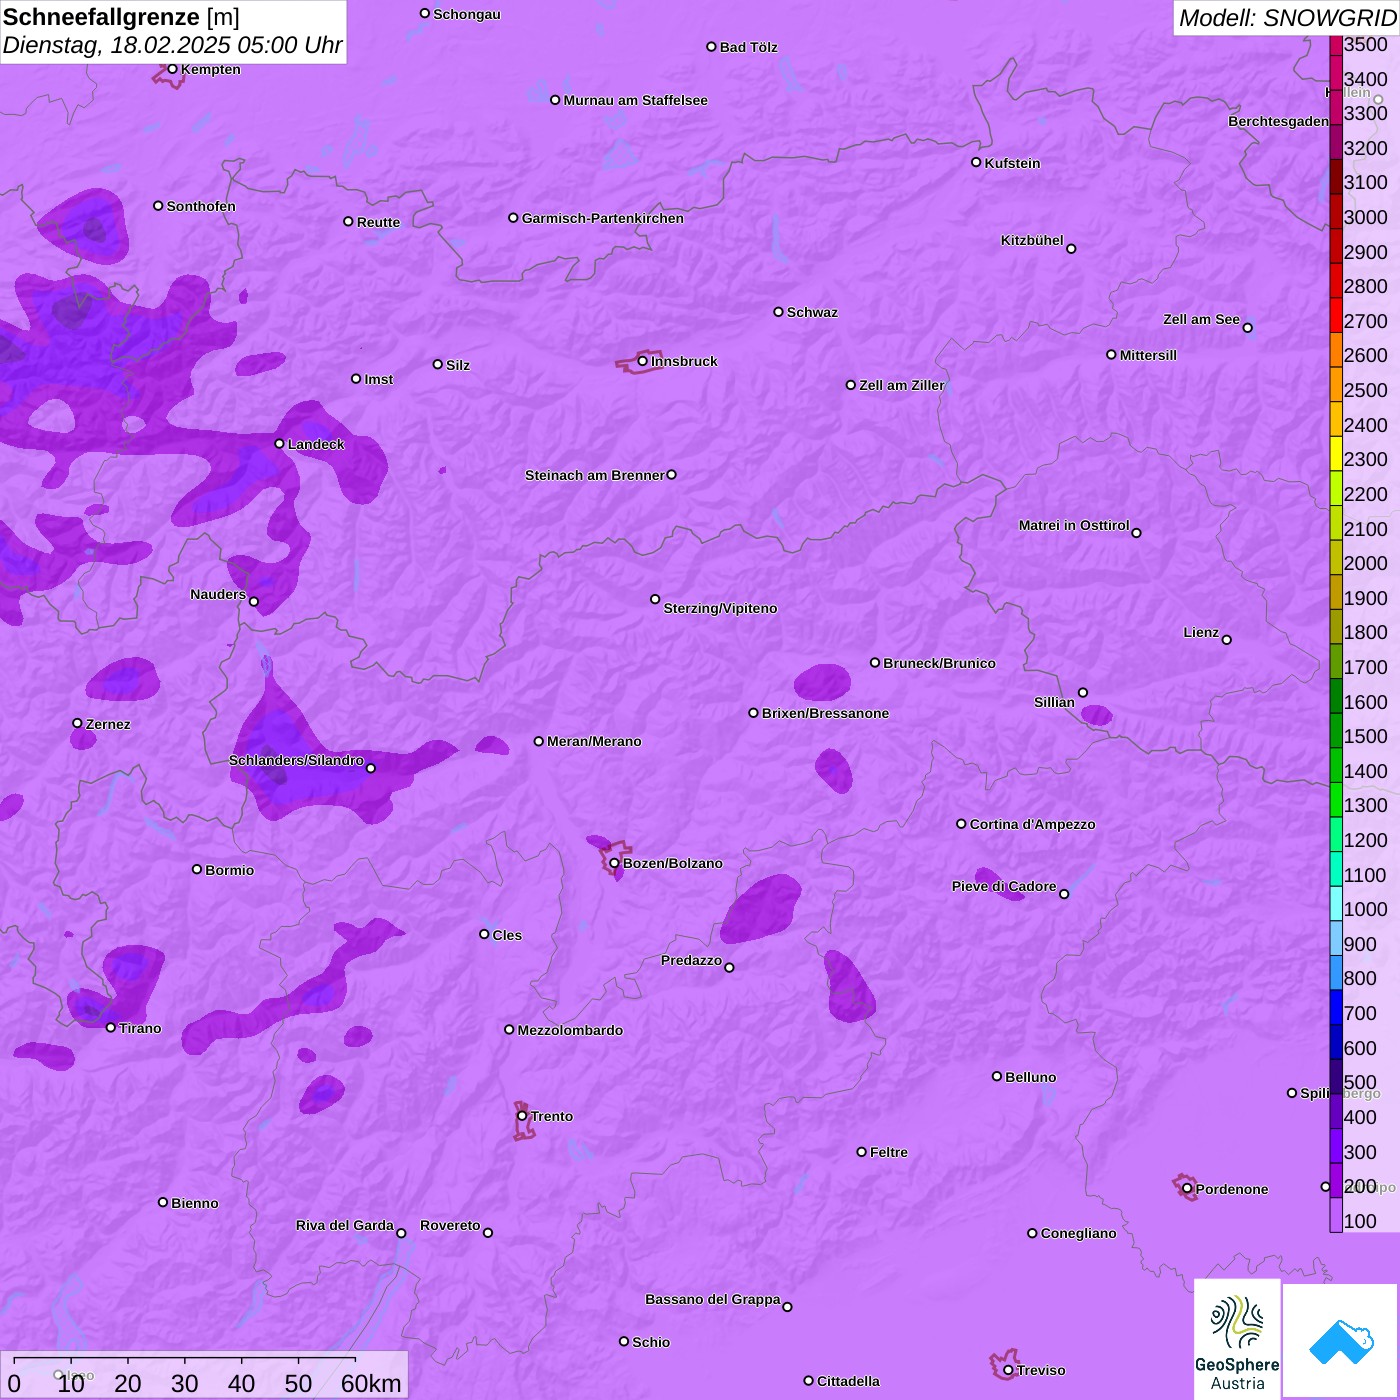Select the Bozen/Bolzano city marker dot
Screen dimensions: 1400x1400
point(614,863)
